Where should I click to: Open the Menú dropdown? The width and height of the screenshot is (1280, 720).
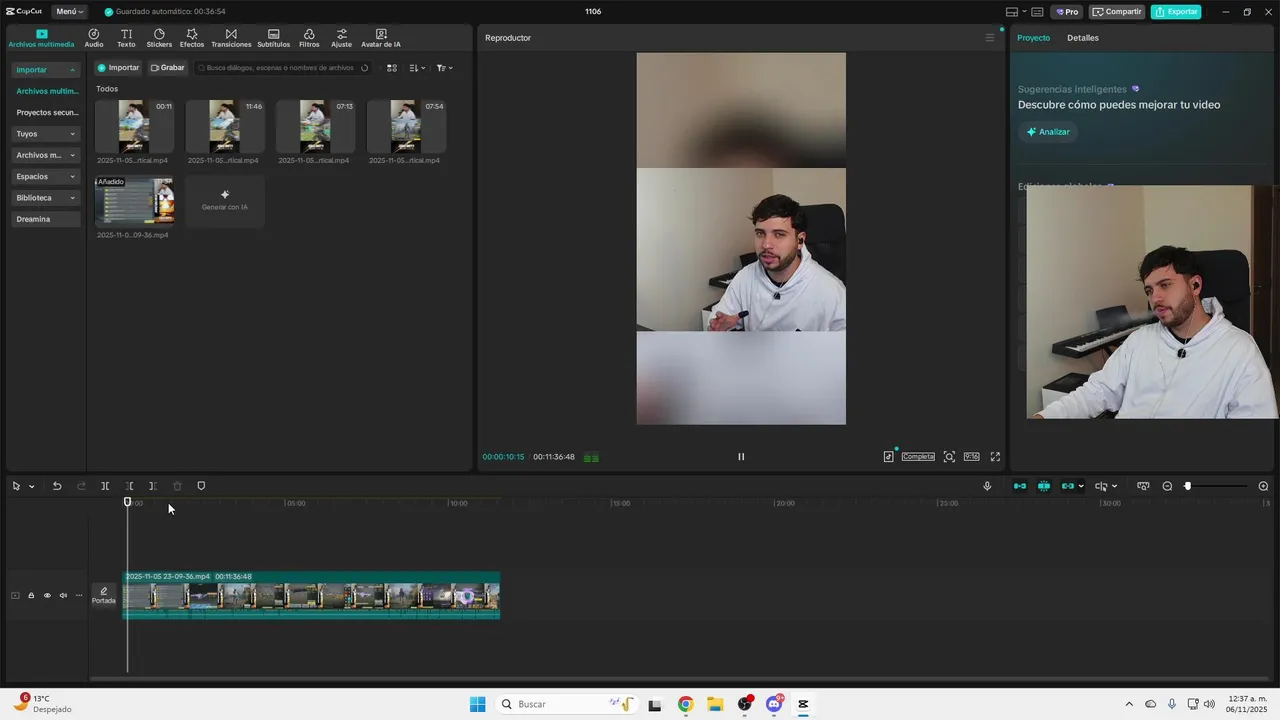click(x=70, y=12)
